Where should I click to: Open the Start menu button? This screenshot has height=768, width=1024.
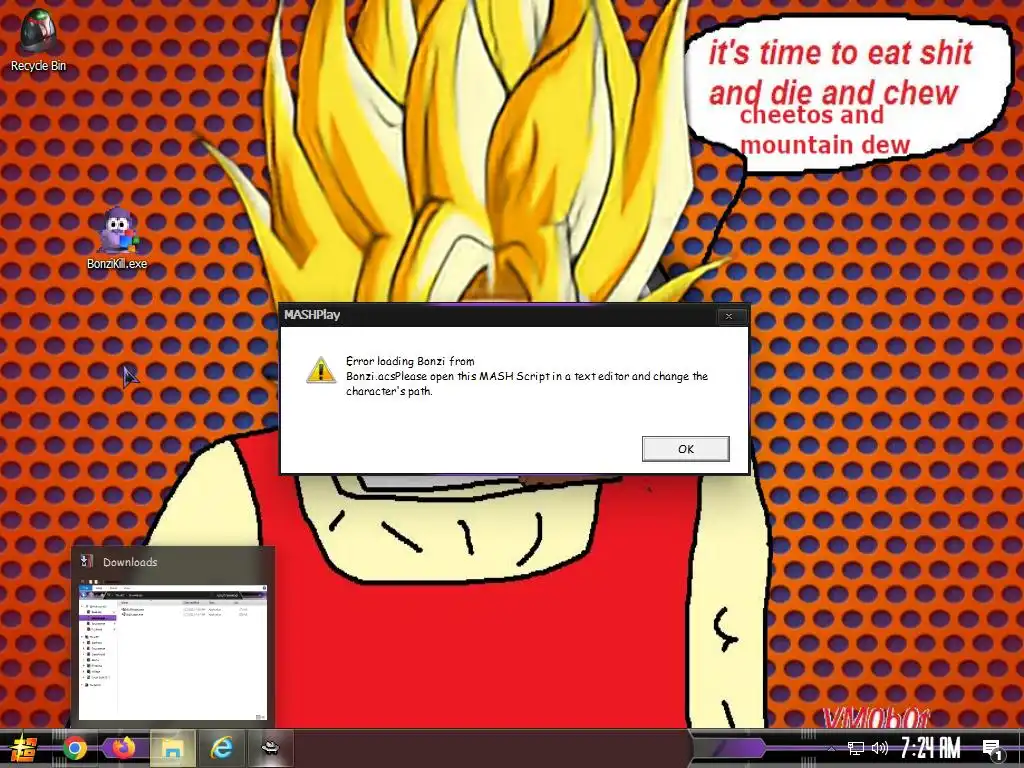(24, 748)
